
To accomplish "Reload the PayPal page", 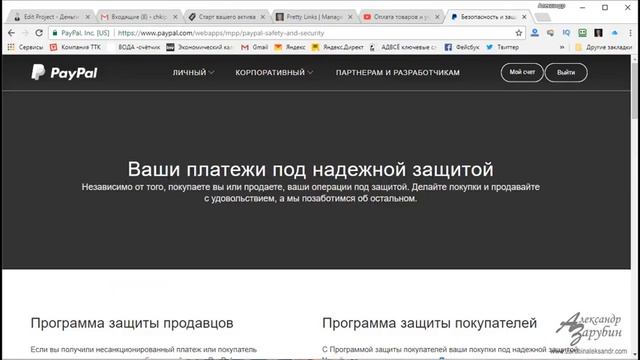I will click(39, 33).
